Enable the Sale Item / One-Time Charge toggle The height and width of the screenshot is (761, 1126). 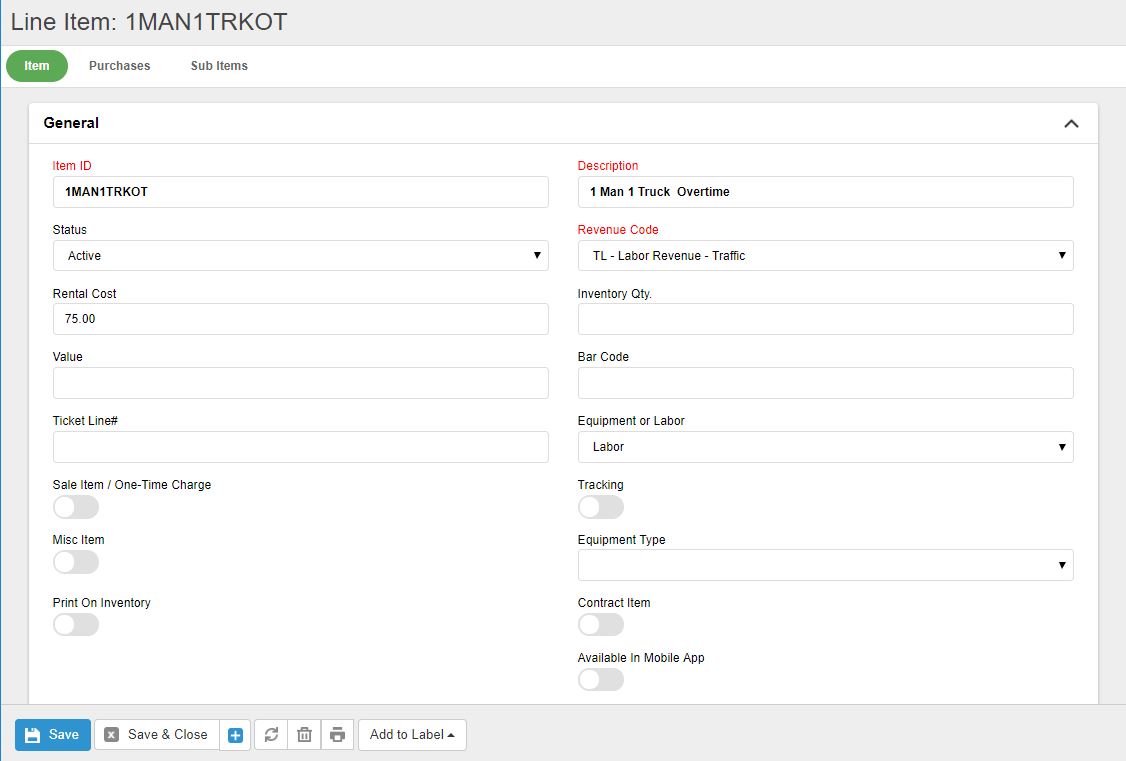(x=76, y=507)
